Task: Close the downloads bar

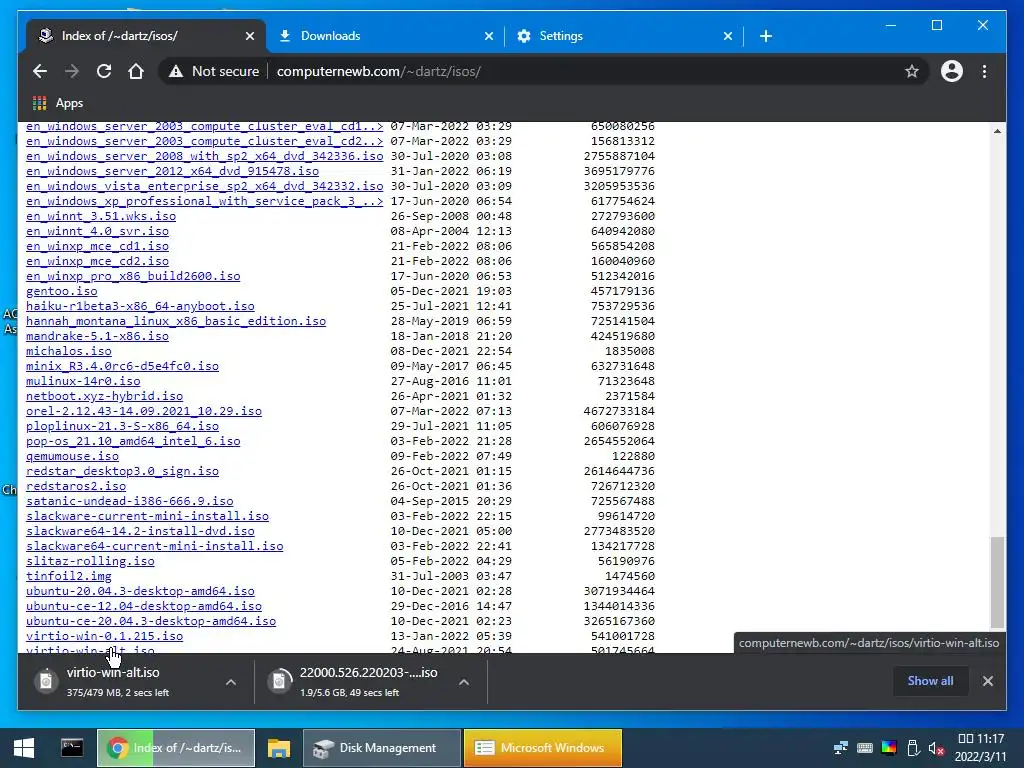Action: coord(987,680)
